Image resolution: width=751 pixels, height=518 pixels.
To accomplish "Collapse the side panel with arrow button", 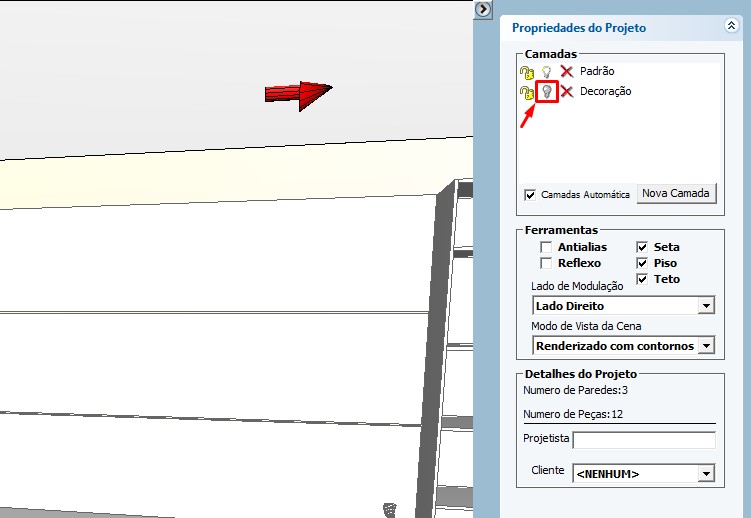I will pos(483,9).
